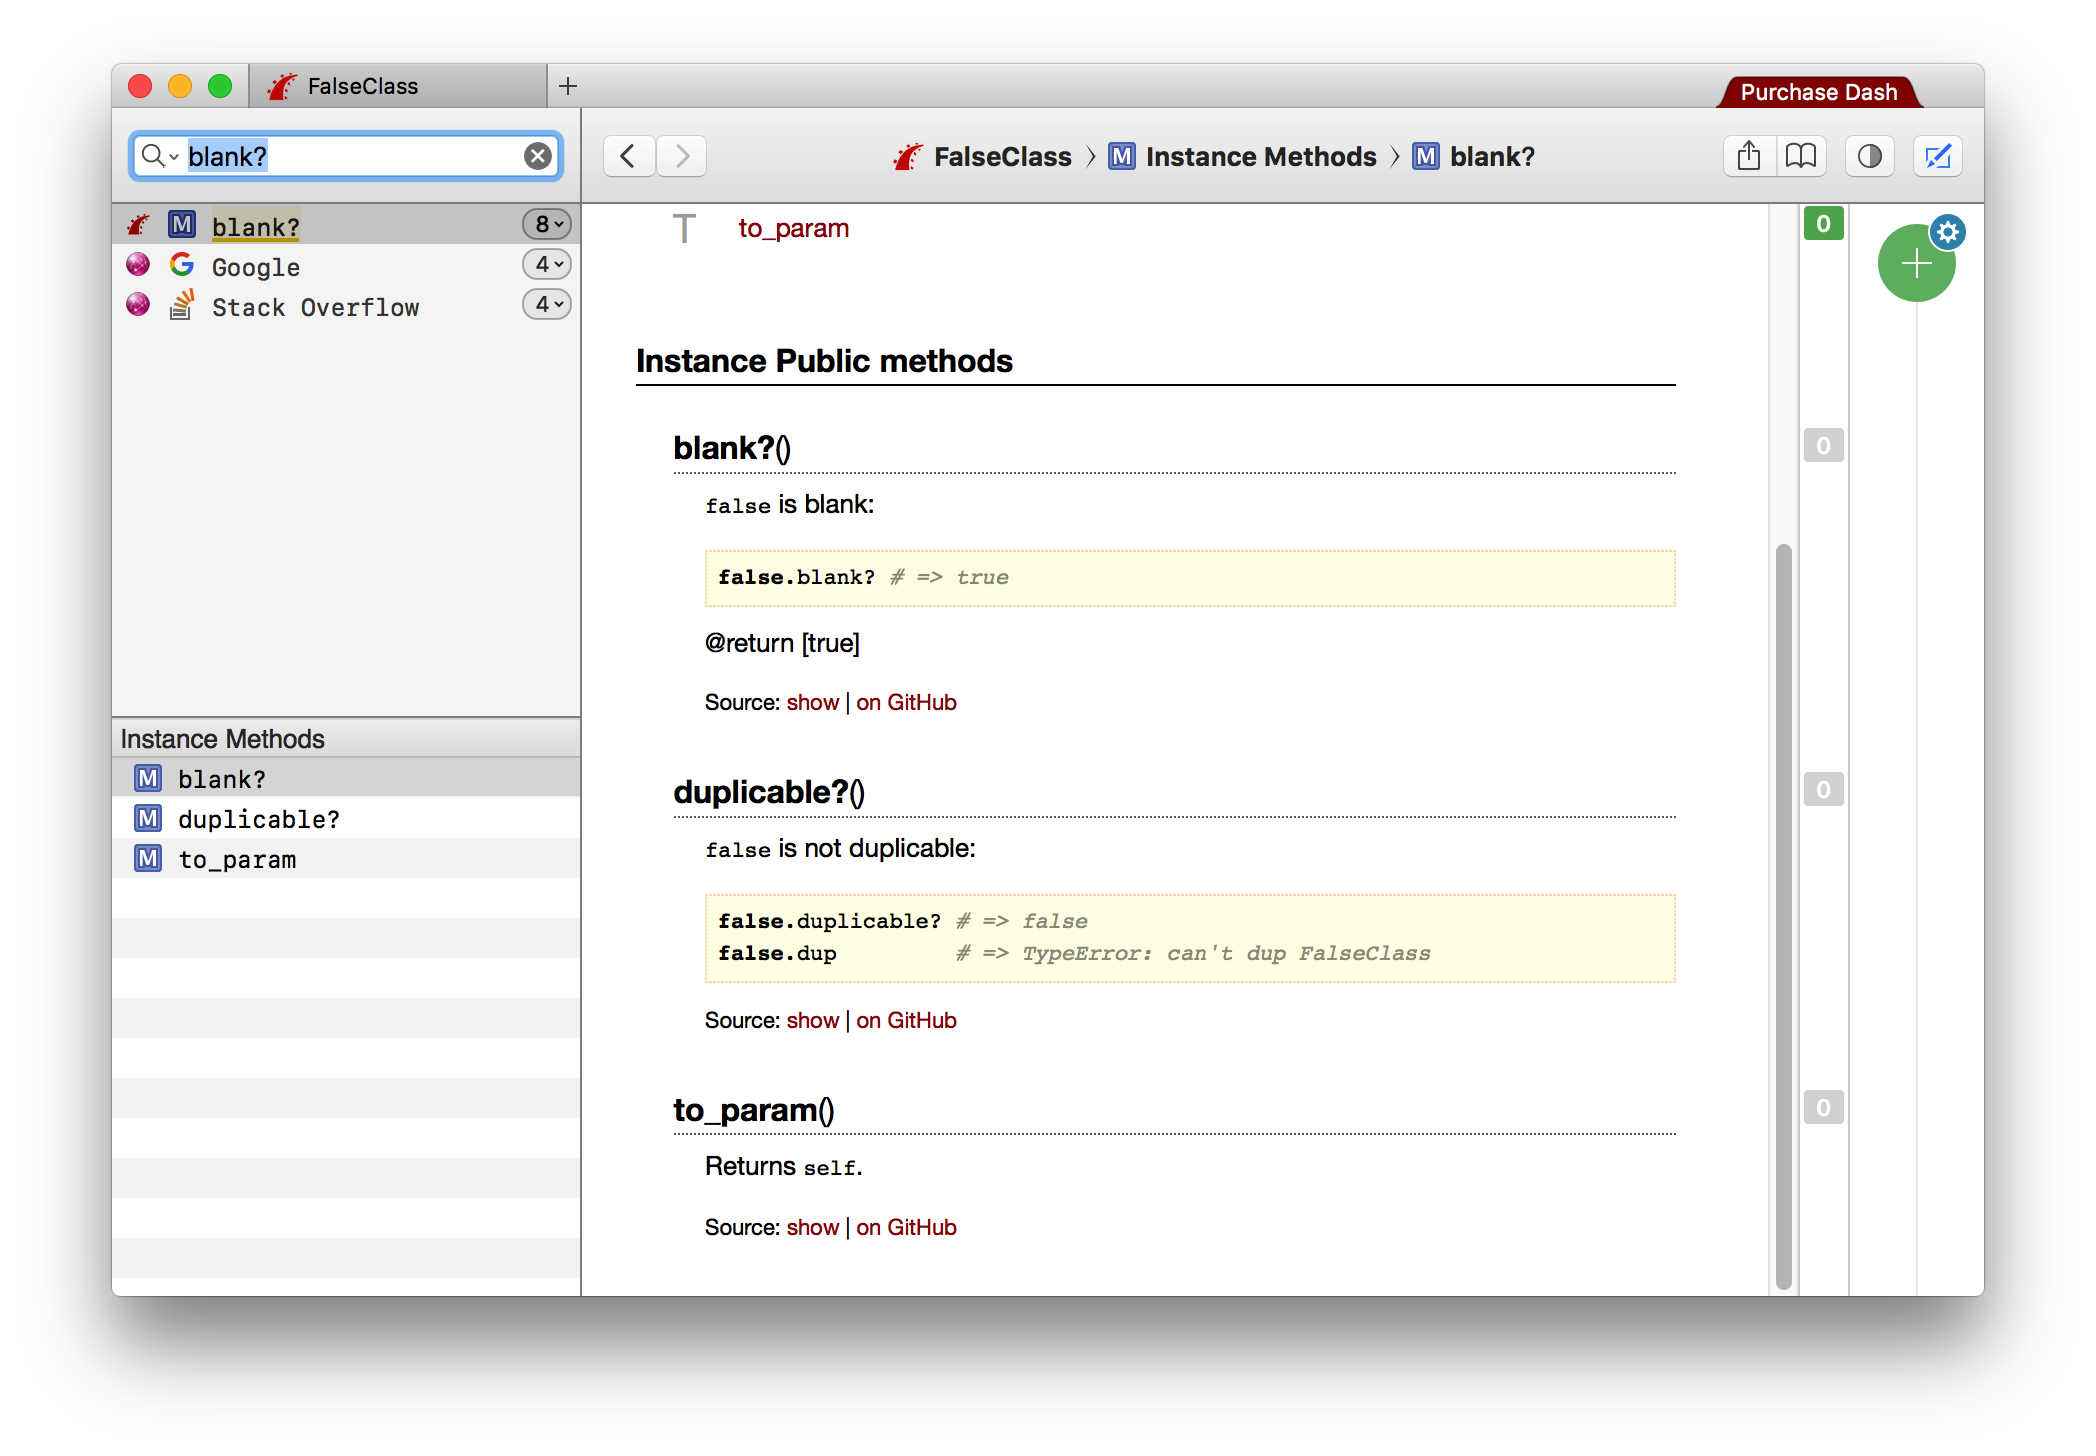The width and height of the screenshot is (2096, 1456).
Task: Open the search magnifier options dropdown
Action: 159,156
